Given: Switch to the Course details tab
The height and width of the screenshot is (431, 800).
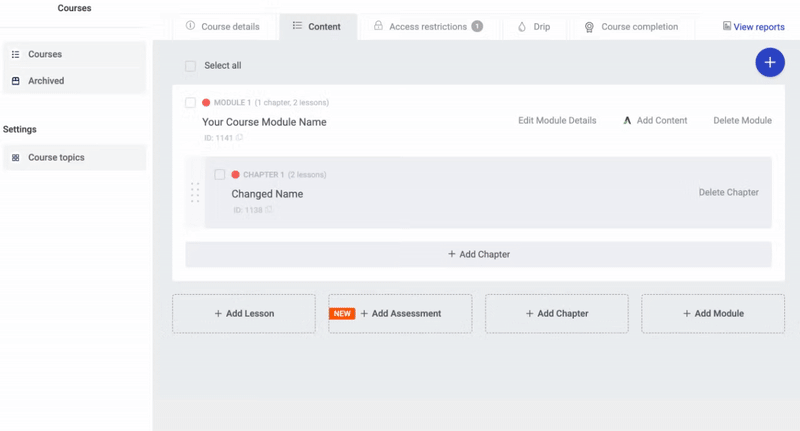Looking at the screenshot, I should [223, 27].
